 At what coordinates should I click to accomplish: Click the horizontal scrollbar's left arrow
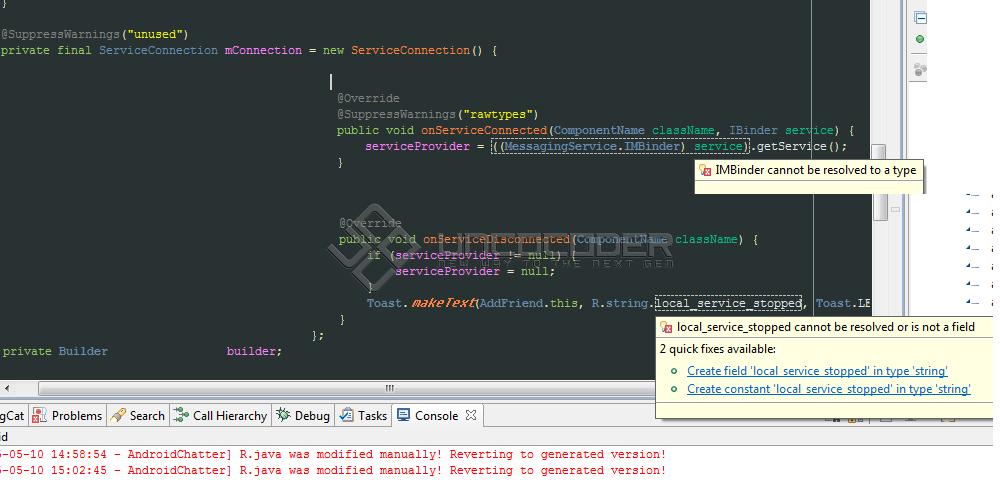[x=6, y=388]
